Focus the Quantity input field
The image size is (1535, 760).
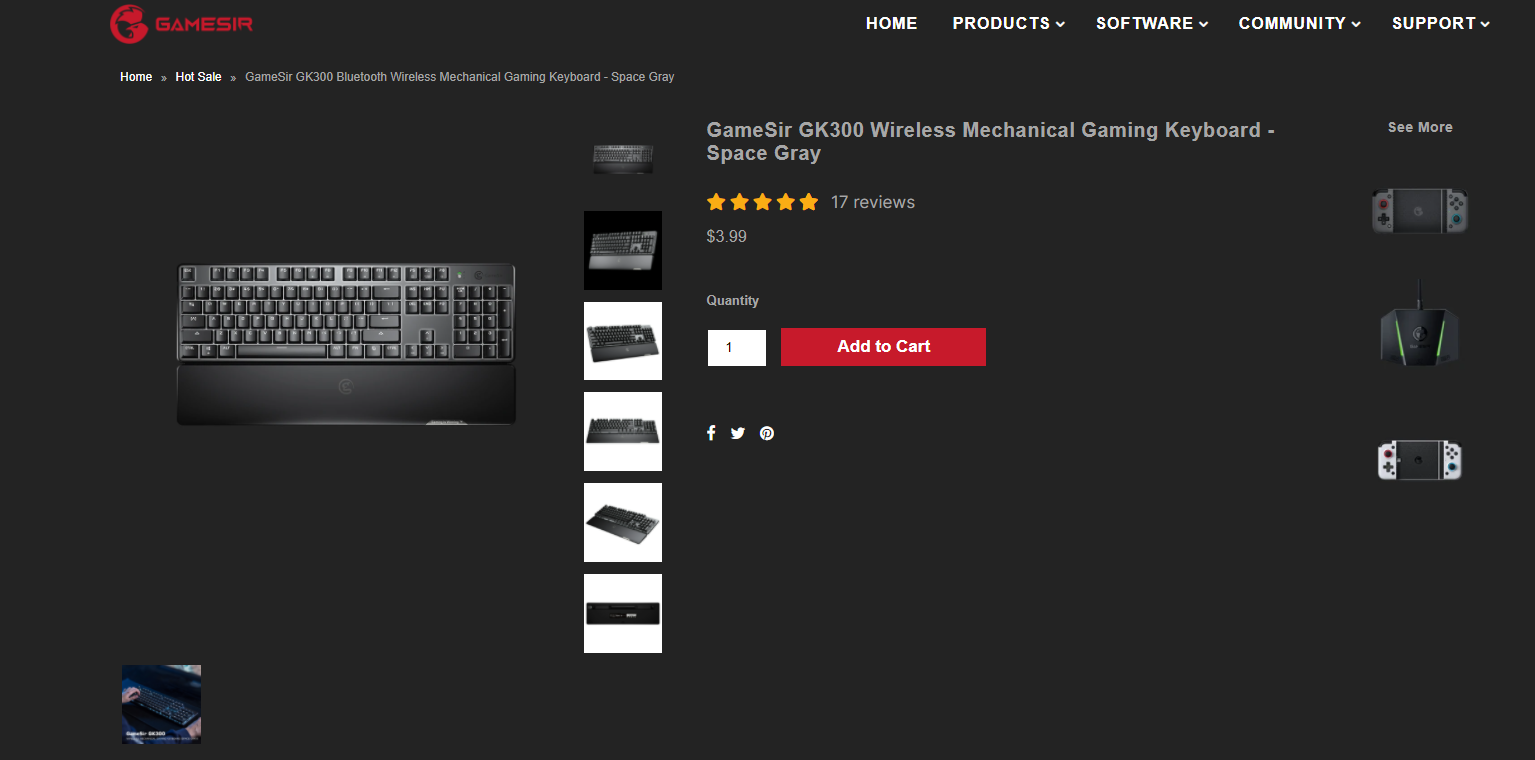[x=737, y=348]
